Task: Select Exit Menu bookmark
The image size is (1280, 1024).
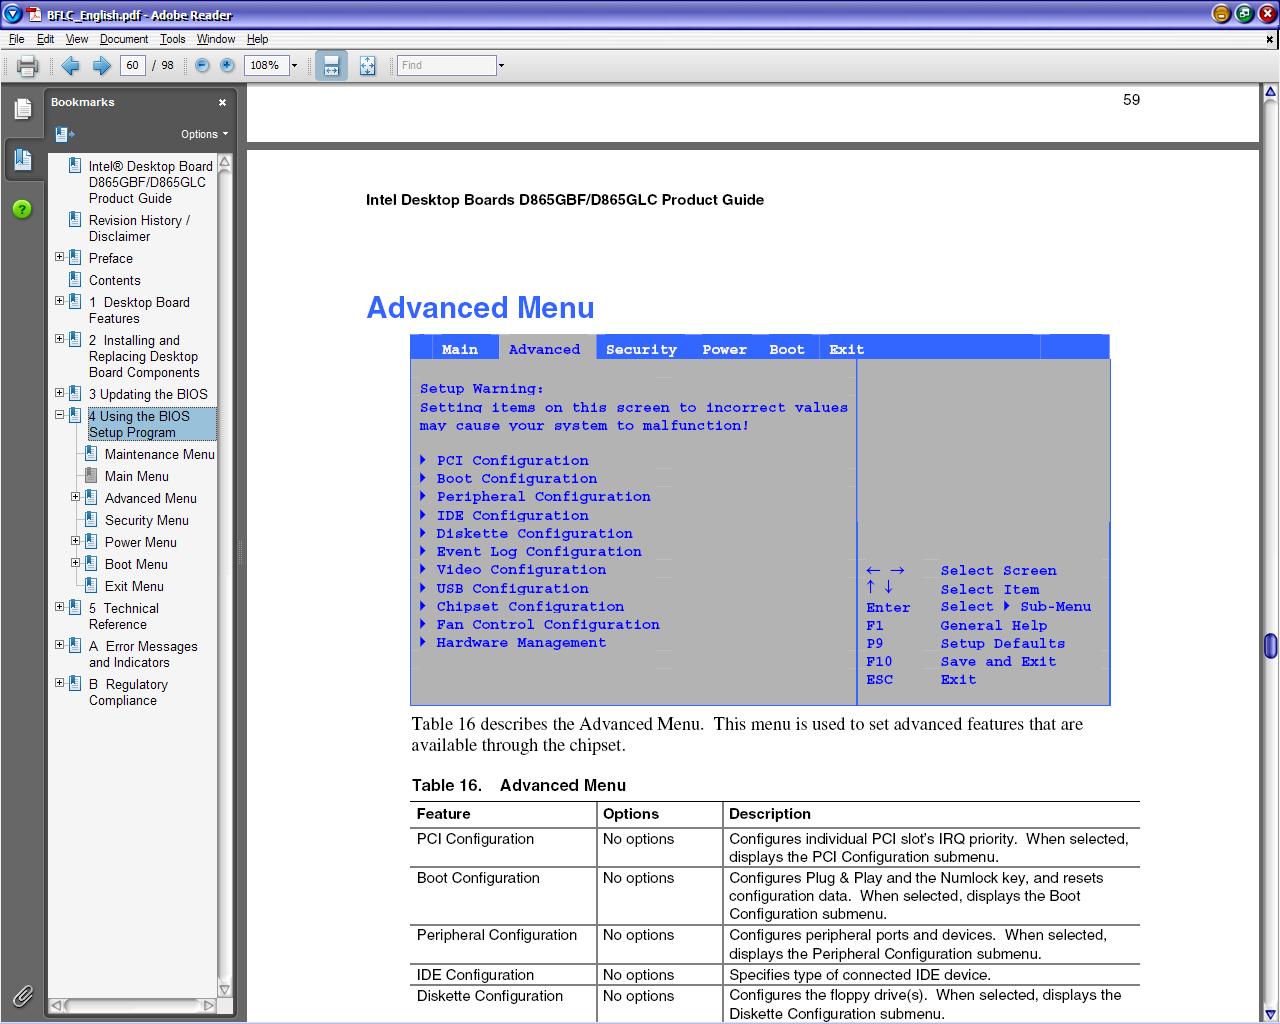Action: click(134, 586)
